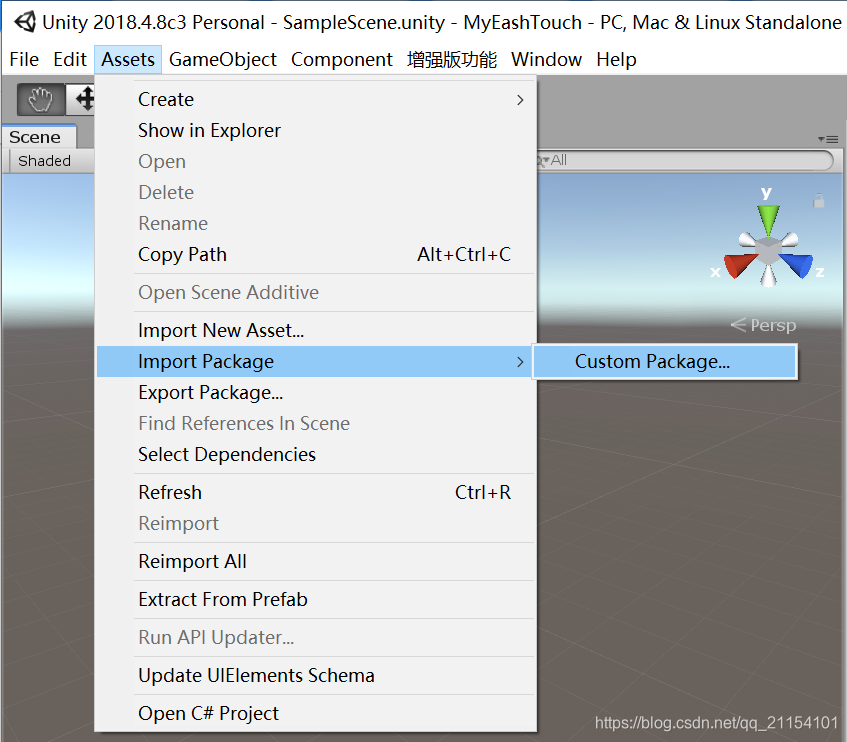Viewport: 847px width, 742px height.
Task: Select the Hand tool in the toolbar
Action: pyautogui.click(x=40, y=100)
